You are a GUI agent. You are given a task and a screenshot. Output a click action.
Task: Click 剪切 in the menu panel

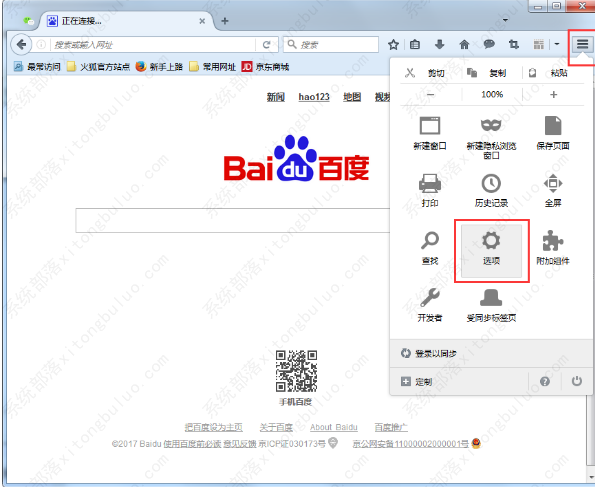(429, 73)
